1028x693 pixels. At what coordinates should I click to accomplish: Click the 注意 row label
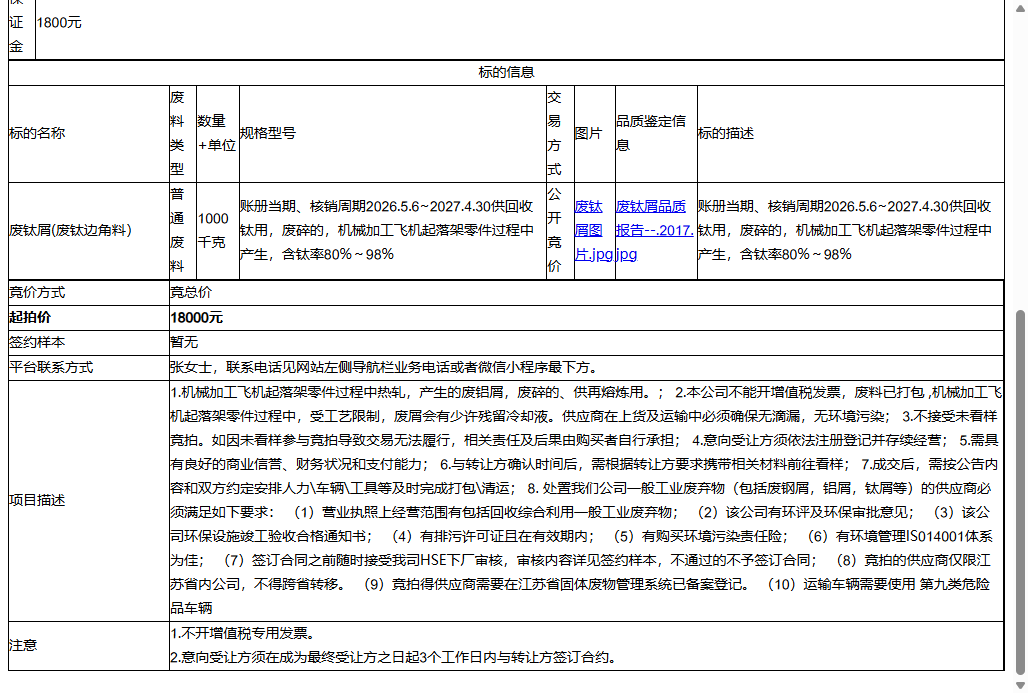pyautogui.click(x=23, y=645)
